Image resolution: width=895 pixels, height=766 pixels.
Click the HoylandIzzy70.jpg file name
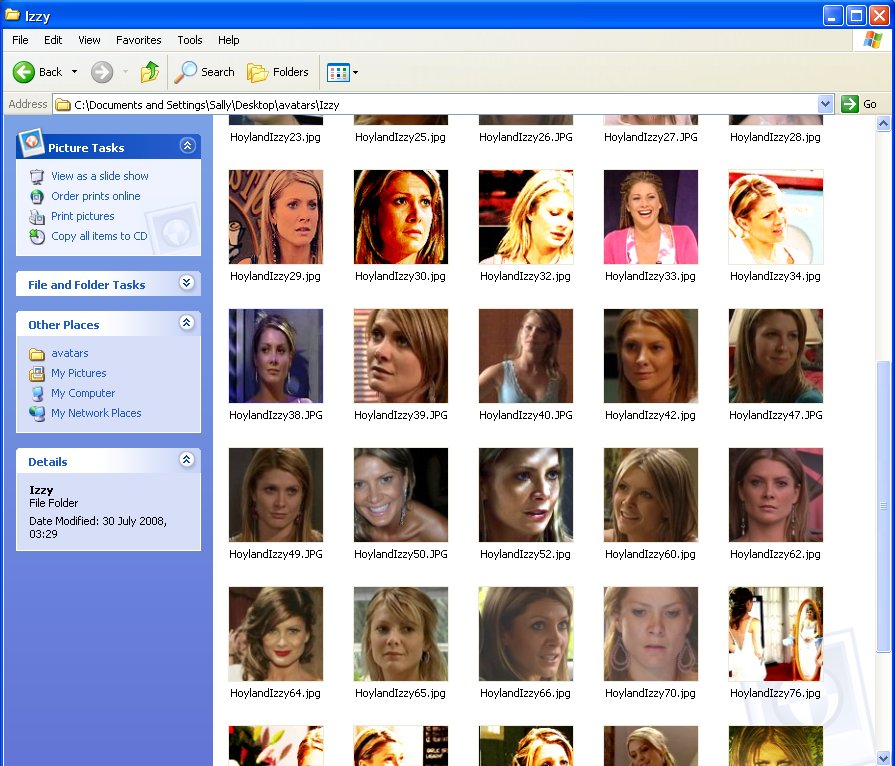(650, 694)
